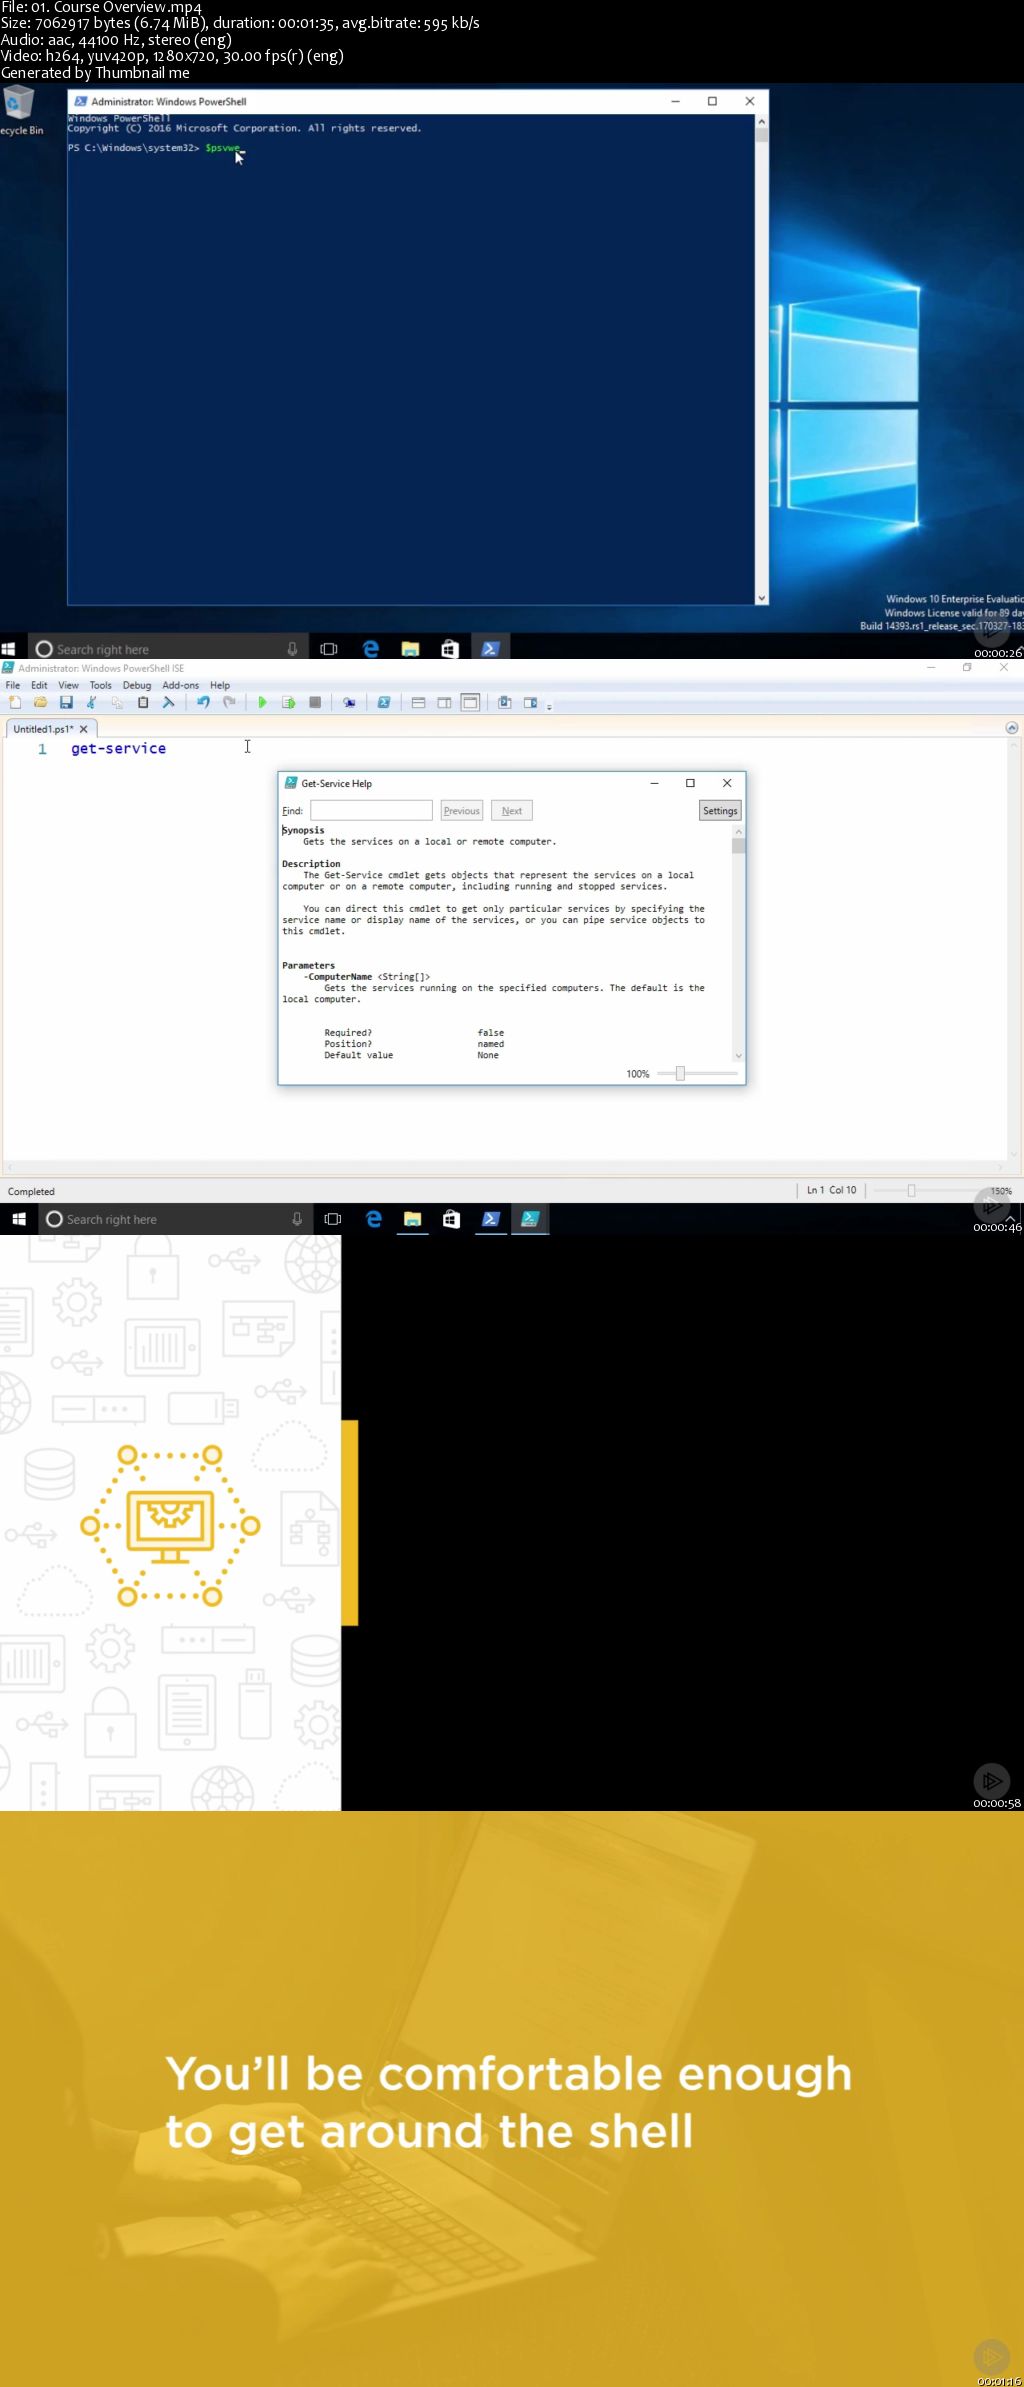
Task: Open the Tools menu in PowerShell ISE
Action: (101, 685)
